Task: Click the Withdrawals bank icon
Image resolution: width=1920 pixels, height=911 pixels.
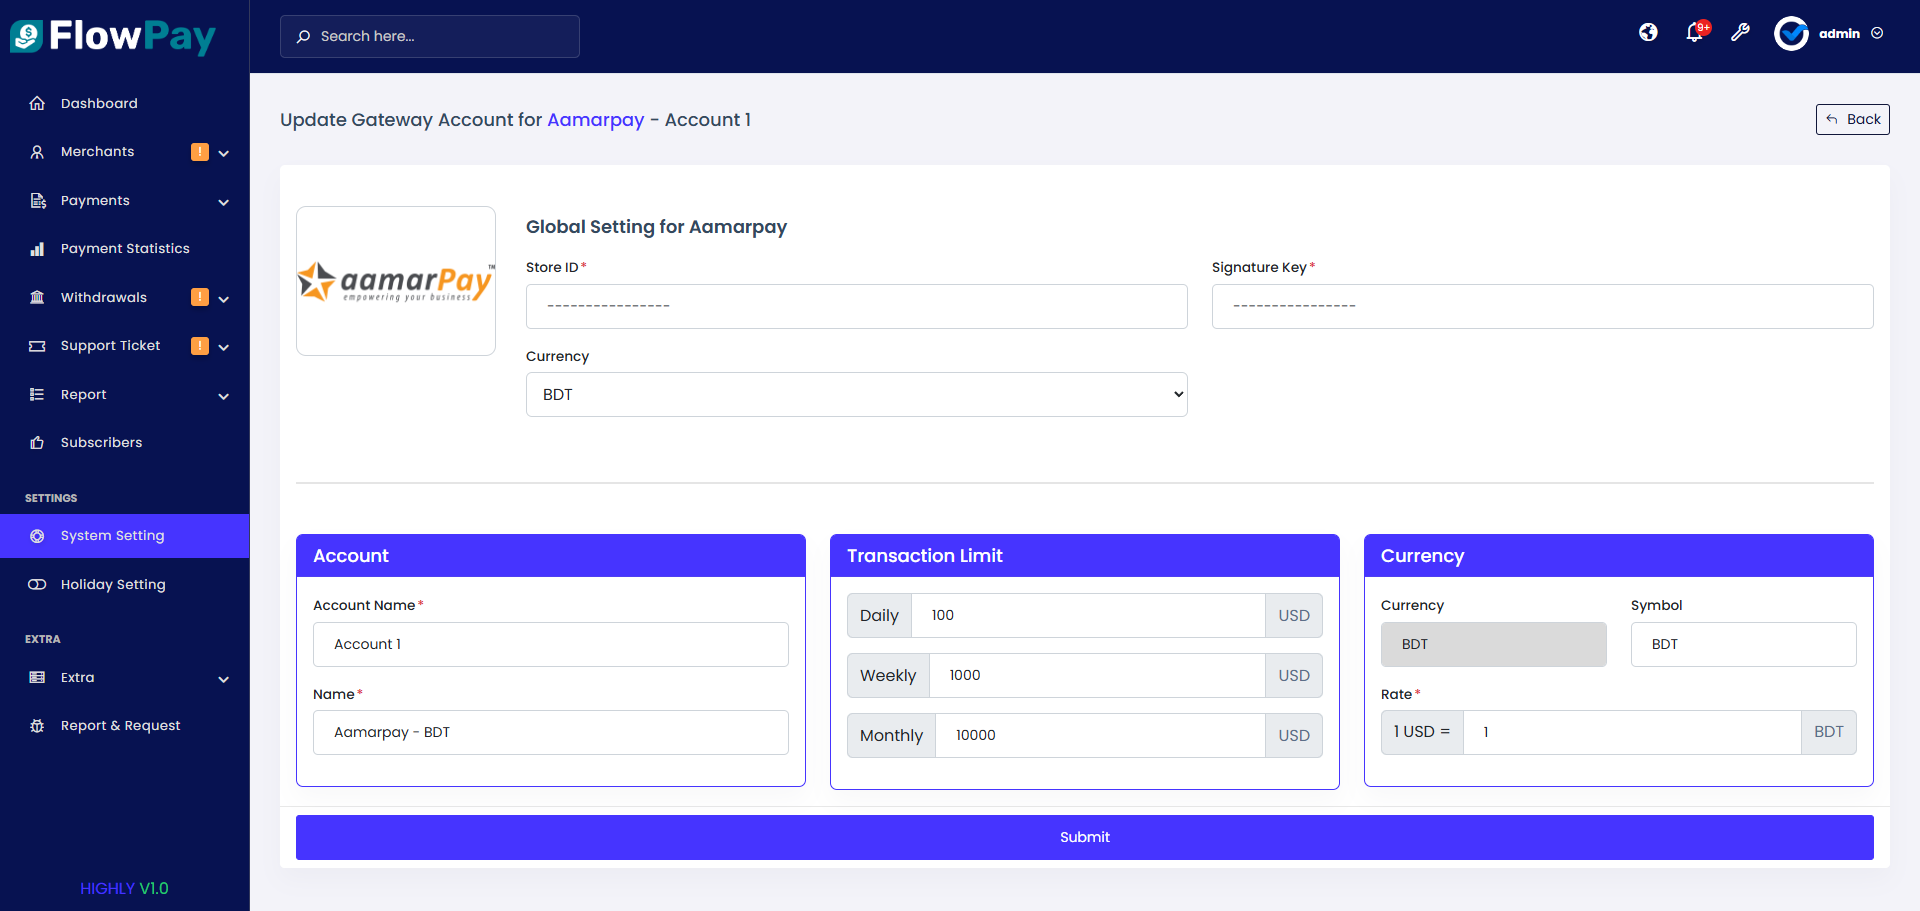Action: pyautogui.click(x=37, y=297)
